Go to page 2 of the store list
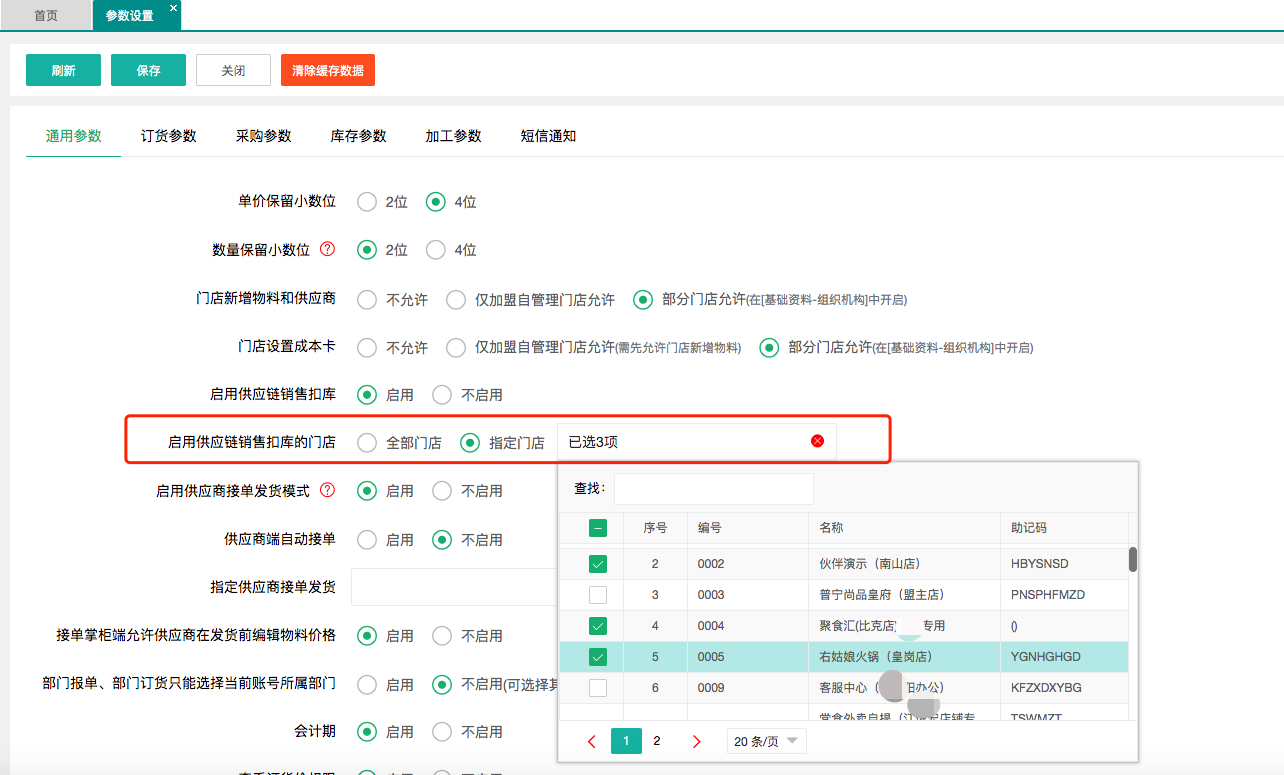Screen dimensions: 1284x775 657,741
